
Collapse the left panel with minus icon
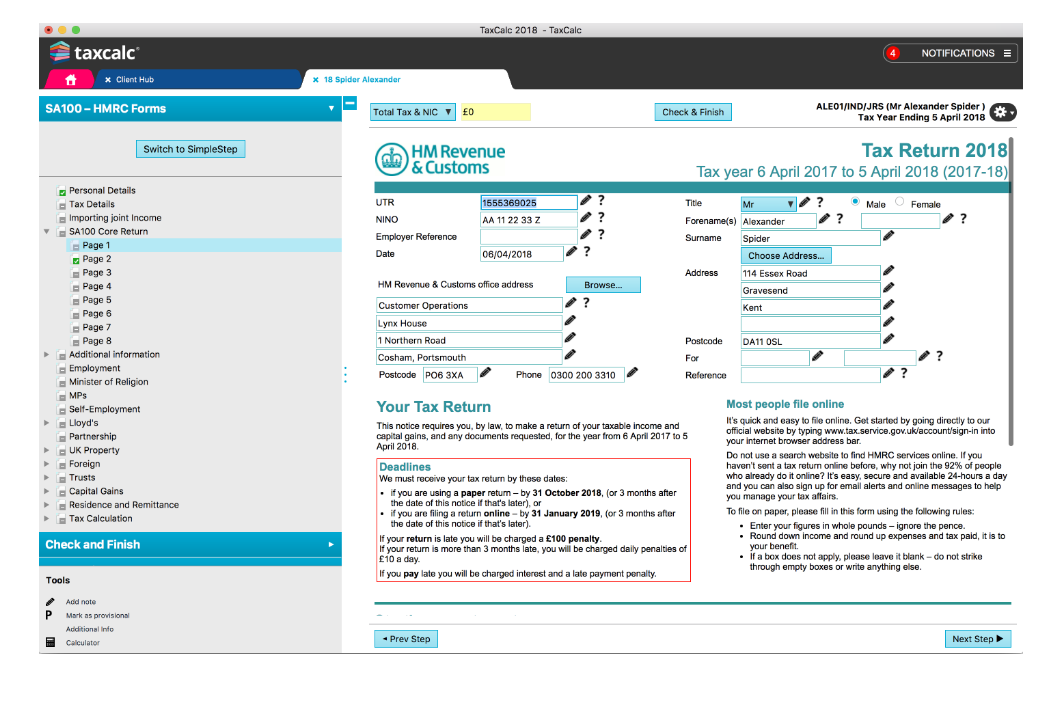(x=350, y=102)
